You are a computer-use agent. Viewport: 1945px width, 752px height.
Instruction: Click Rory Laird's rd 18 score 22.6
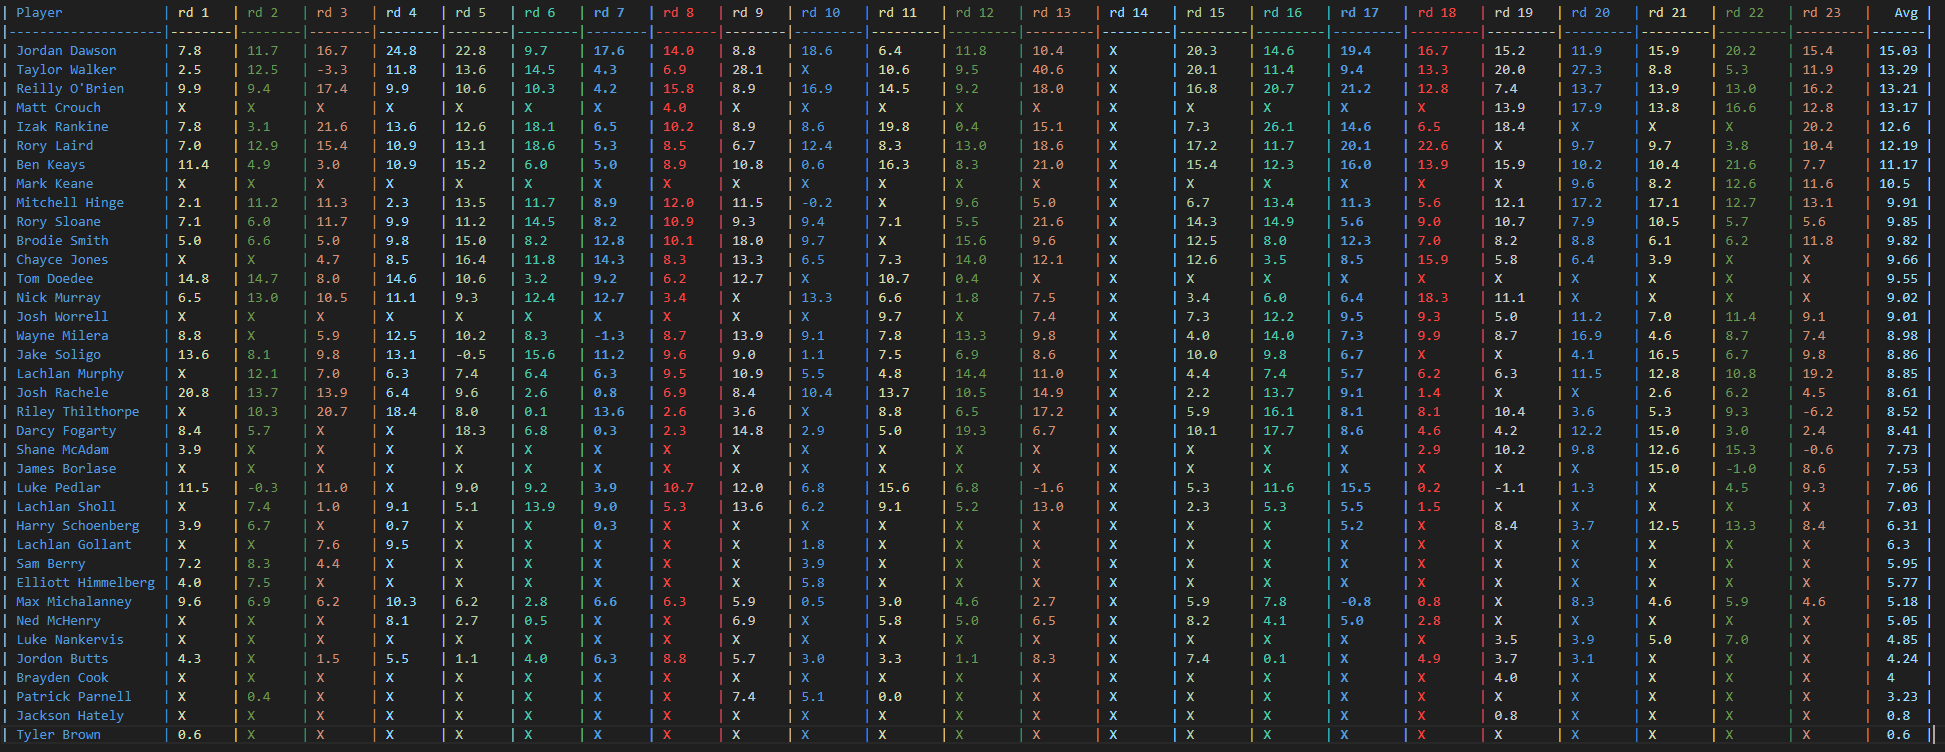(1433, 146)
